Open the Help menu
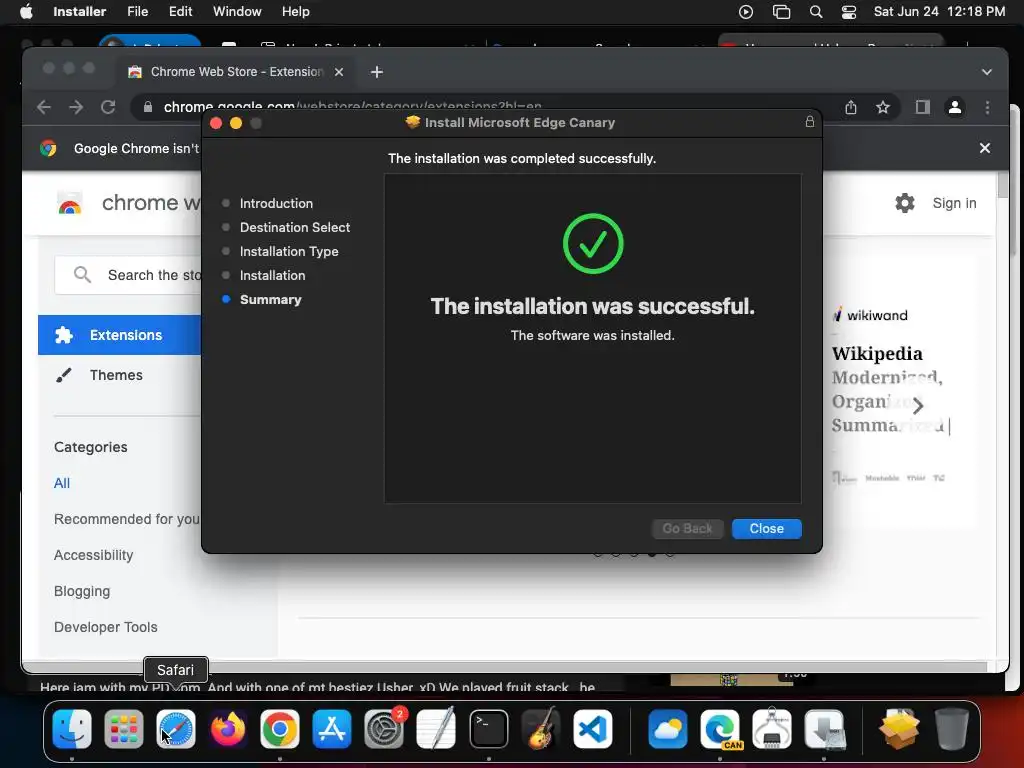This screenshot has width=1024, height=768. [x=295, y=12]
